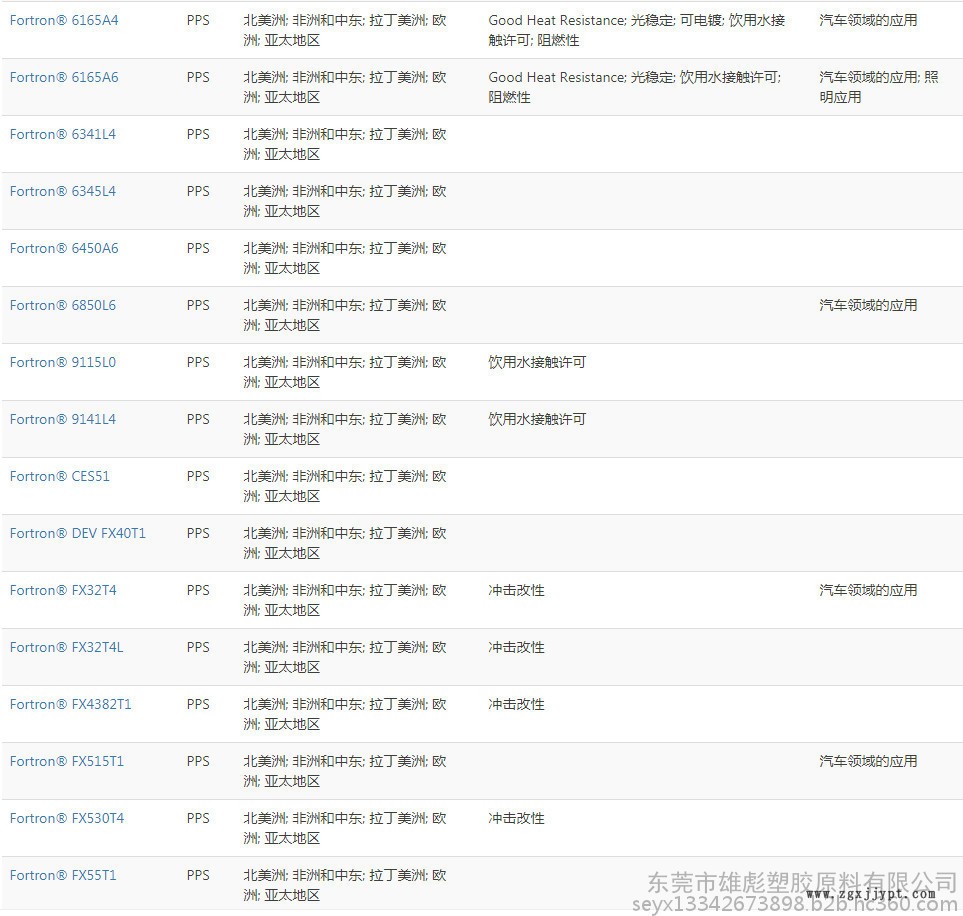
Task: Click the Good Heat Resistance text in 6165A4 row
Action: tap(557, 20)
